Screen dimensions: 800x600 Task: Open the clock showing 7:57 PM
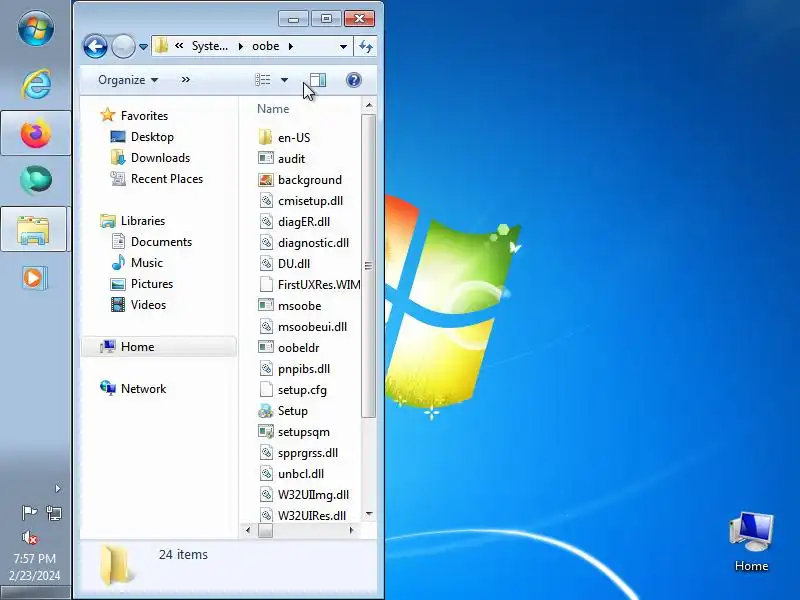35,567
